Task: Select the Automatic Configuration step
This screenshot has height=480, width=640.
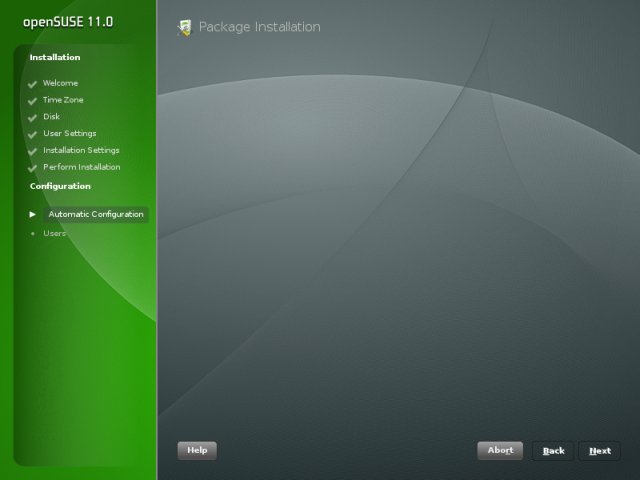Action: 96,214
